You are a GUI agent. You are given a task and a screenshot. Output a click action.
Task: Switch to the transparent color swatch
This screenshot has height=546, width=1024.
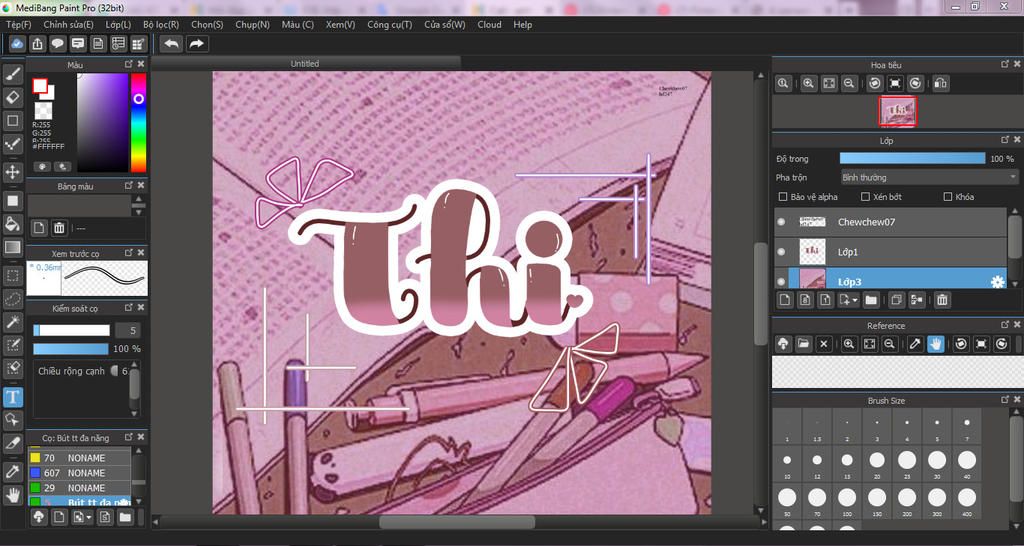(43, 110)
